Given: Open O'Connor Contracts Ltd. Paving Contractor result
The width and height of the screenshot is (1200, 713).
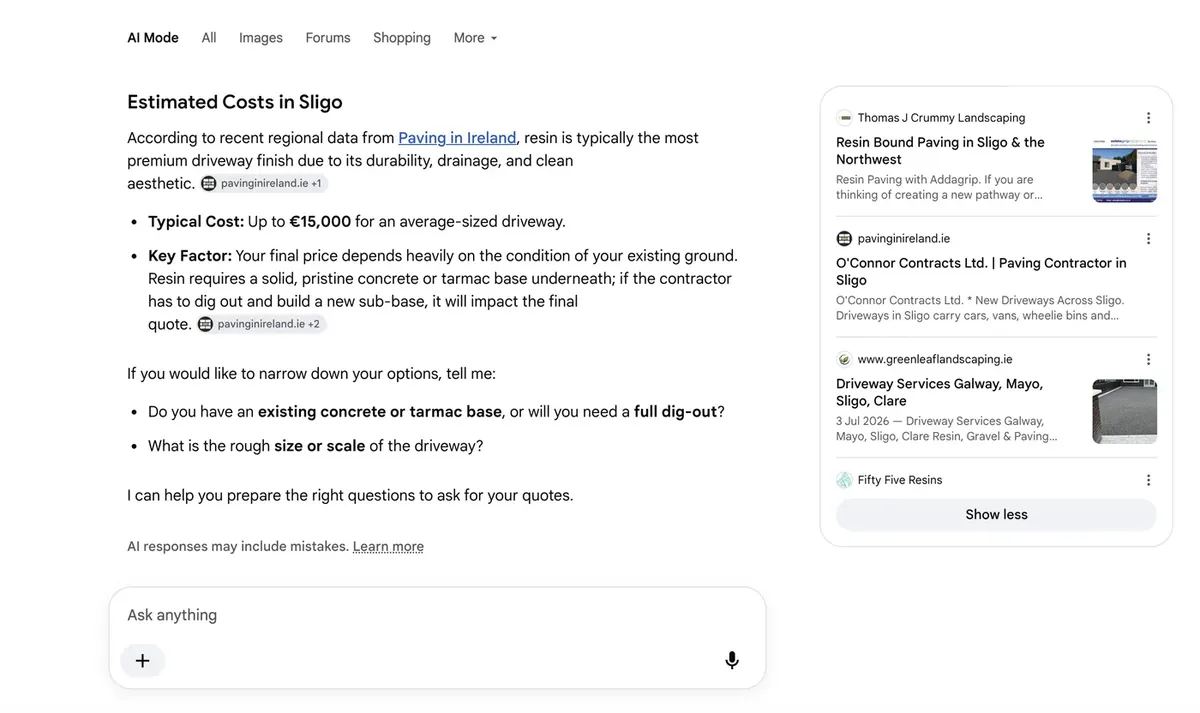Looking at the screenshot, I should pyautogui.click(x=981, y=272).
